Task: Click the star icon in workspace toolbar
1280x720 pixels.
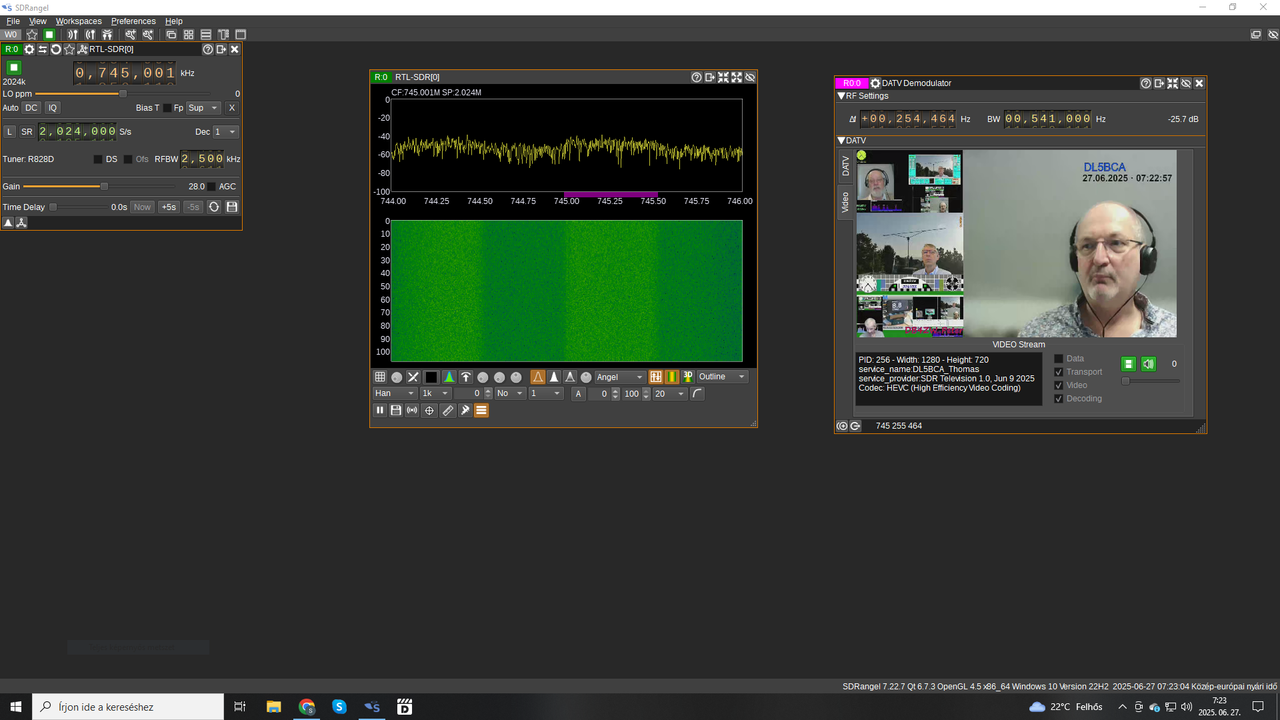Action: pos(32,34)
